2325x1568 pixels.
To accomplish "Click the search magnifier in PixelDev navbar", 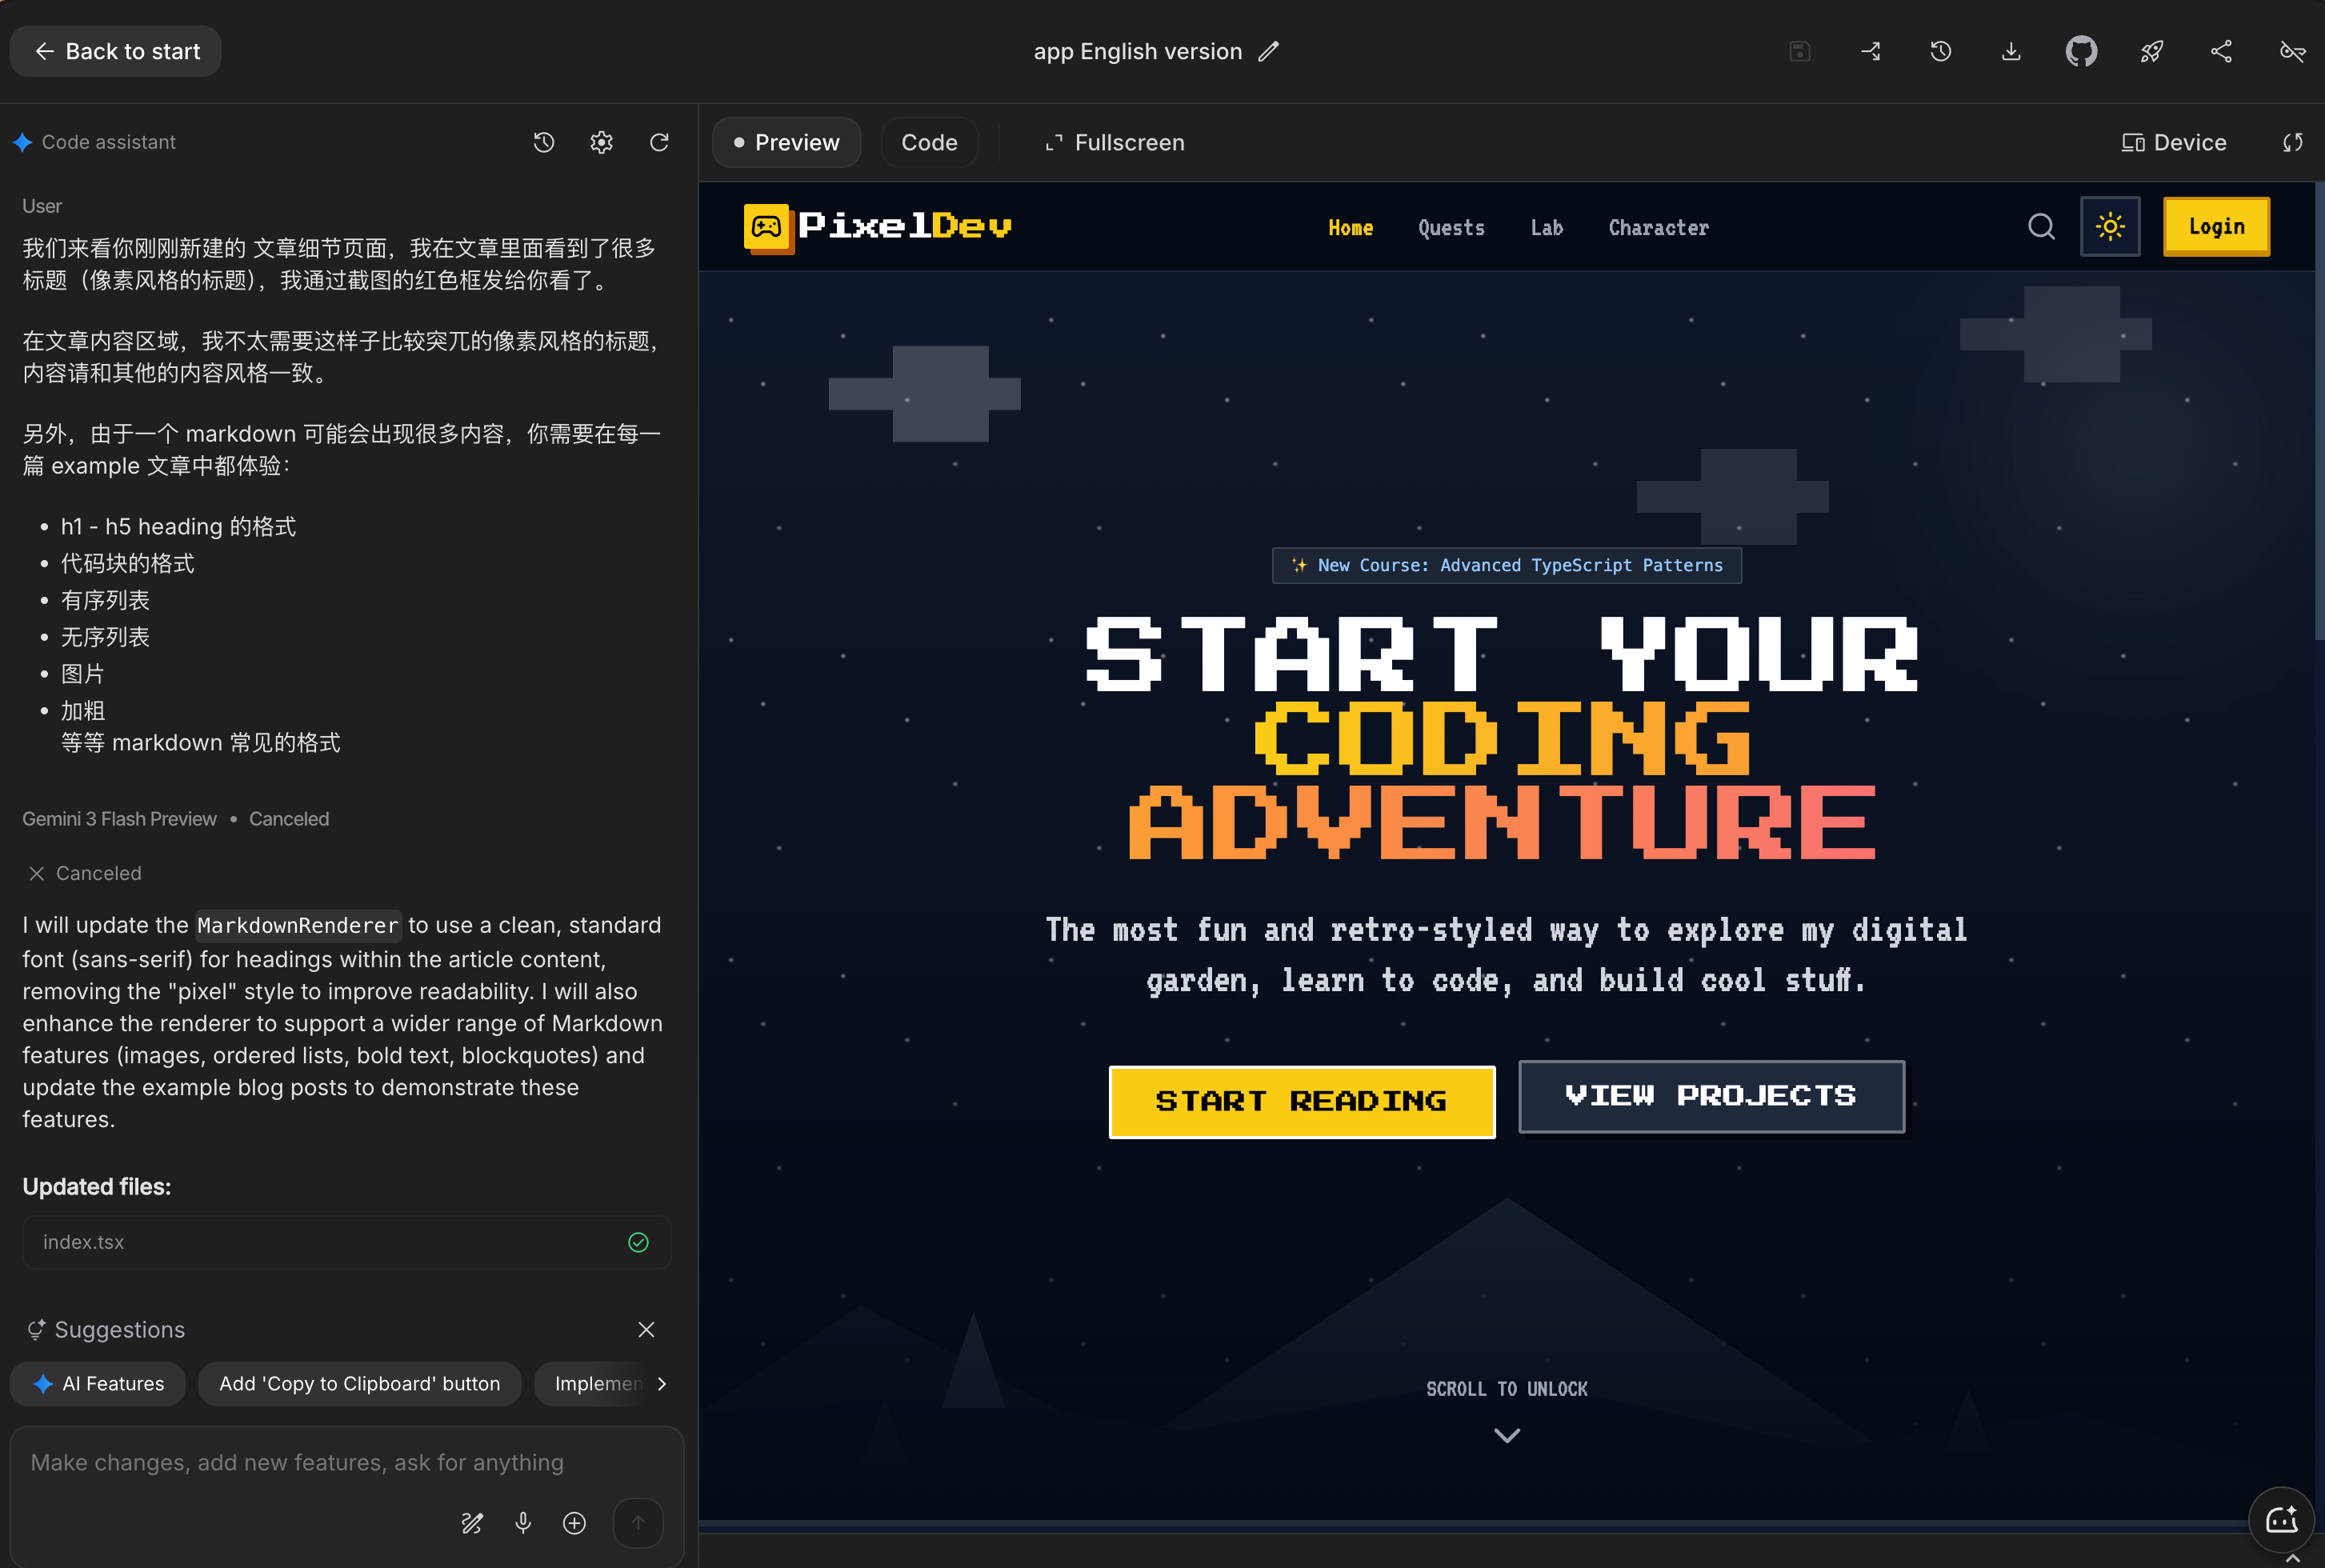I will pos(2041,227).
